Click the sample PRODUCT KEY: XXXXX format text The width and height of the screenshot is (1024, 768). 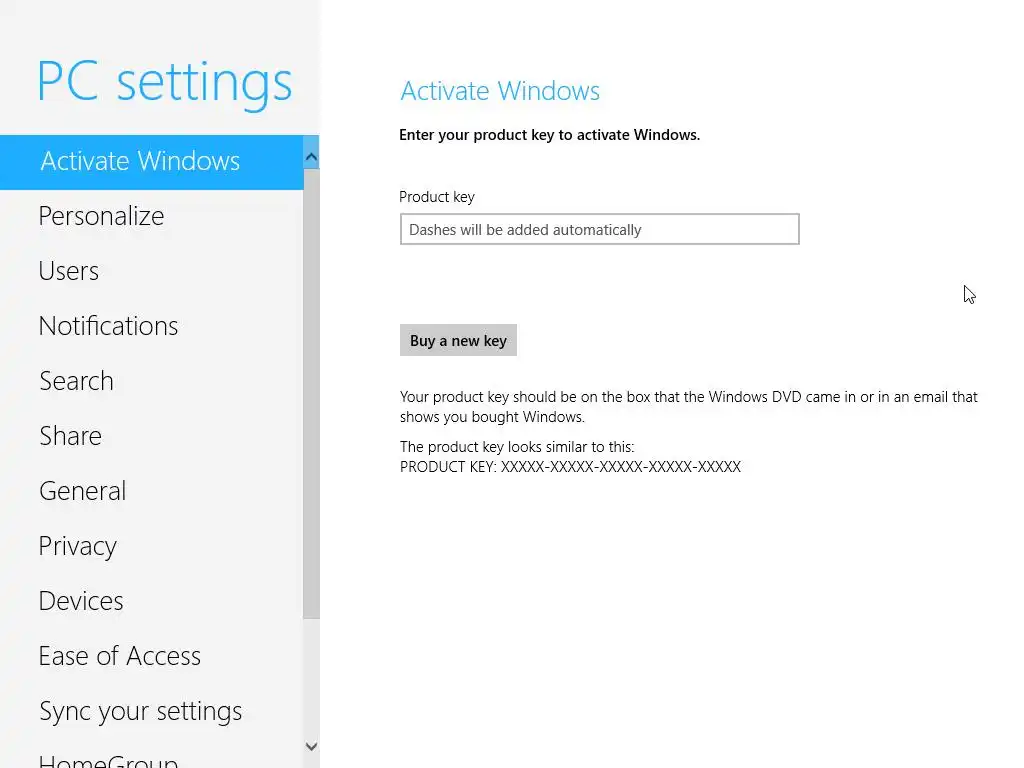(570, 467)
